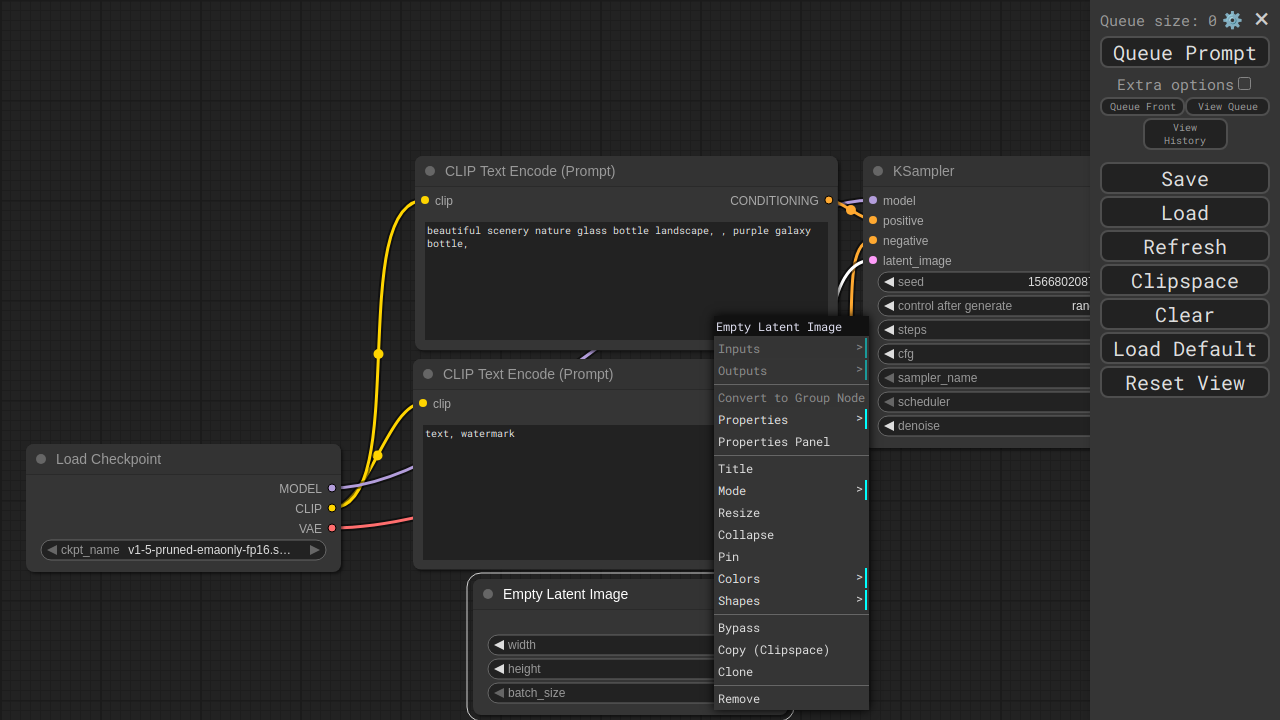Open the settings gear icon
Viewport: 1280px width, 720px height.
[1232, 20]
